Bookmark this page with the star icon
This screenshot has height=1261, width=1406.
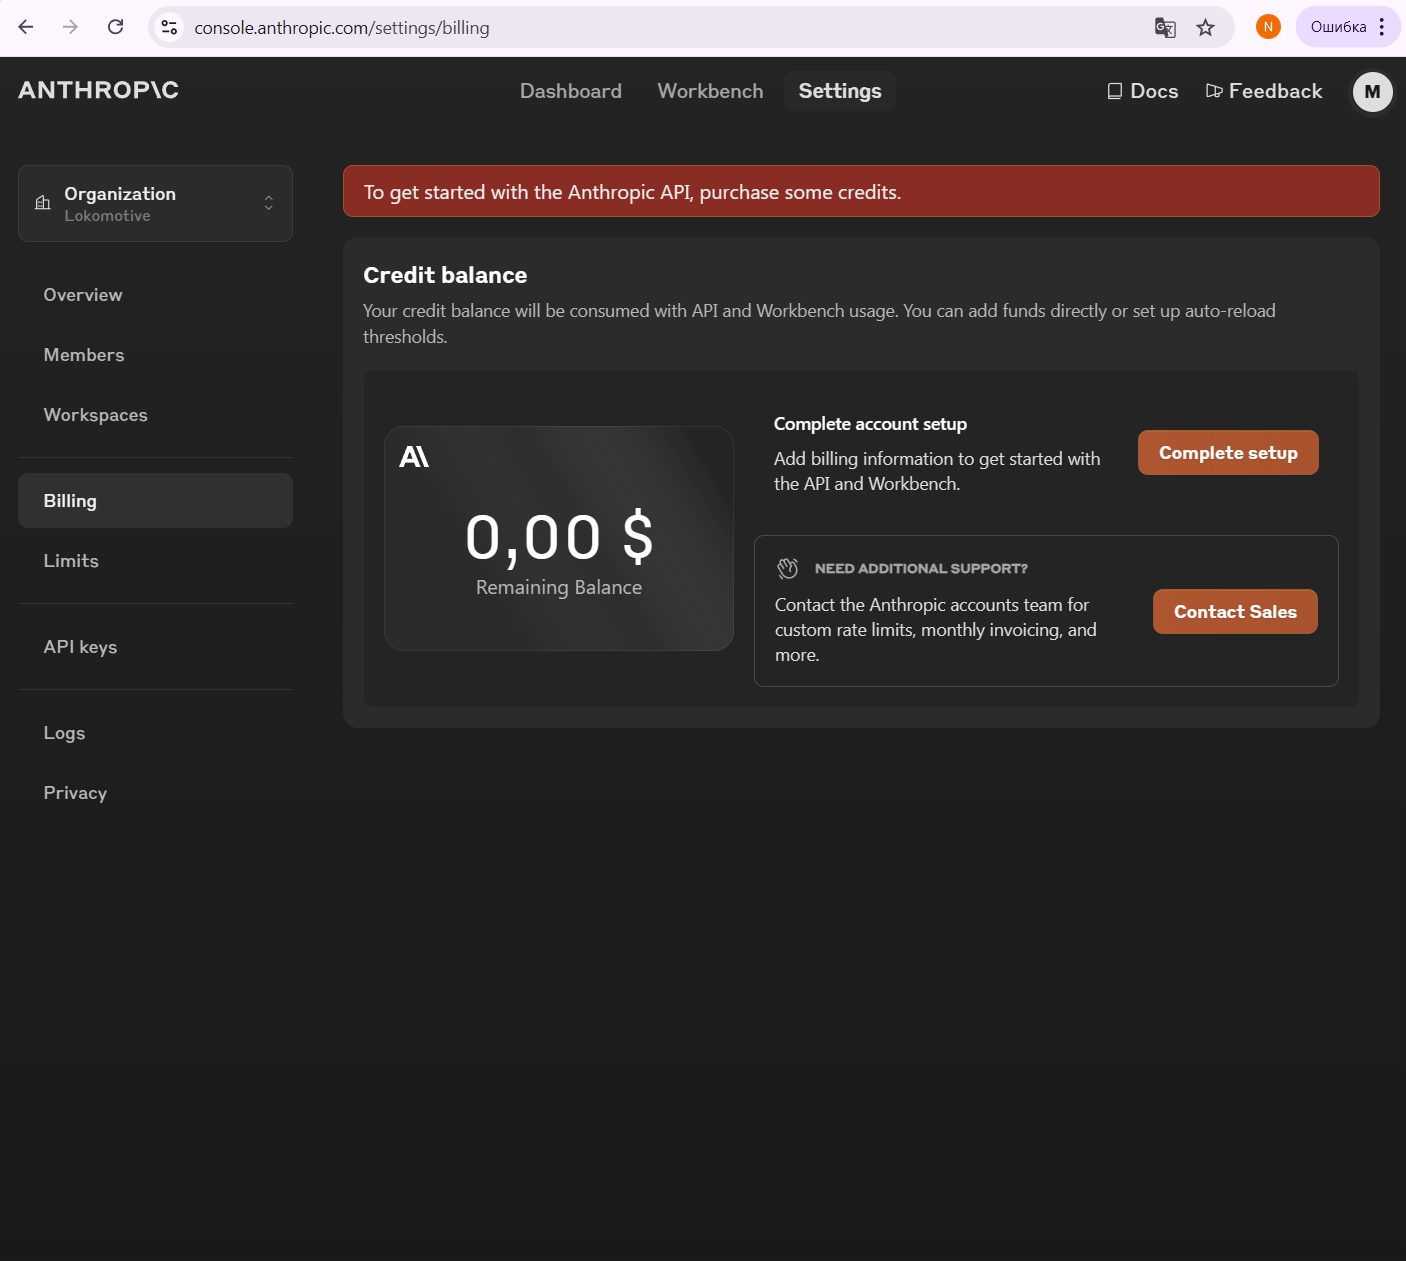point(1206,27)
